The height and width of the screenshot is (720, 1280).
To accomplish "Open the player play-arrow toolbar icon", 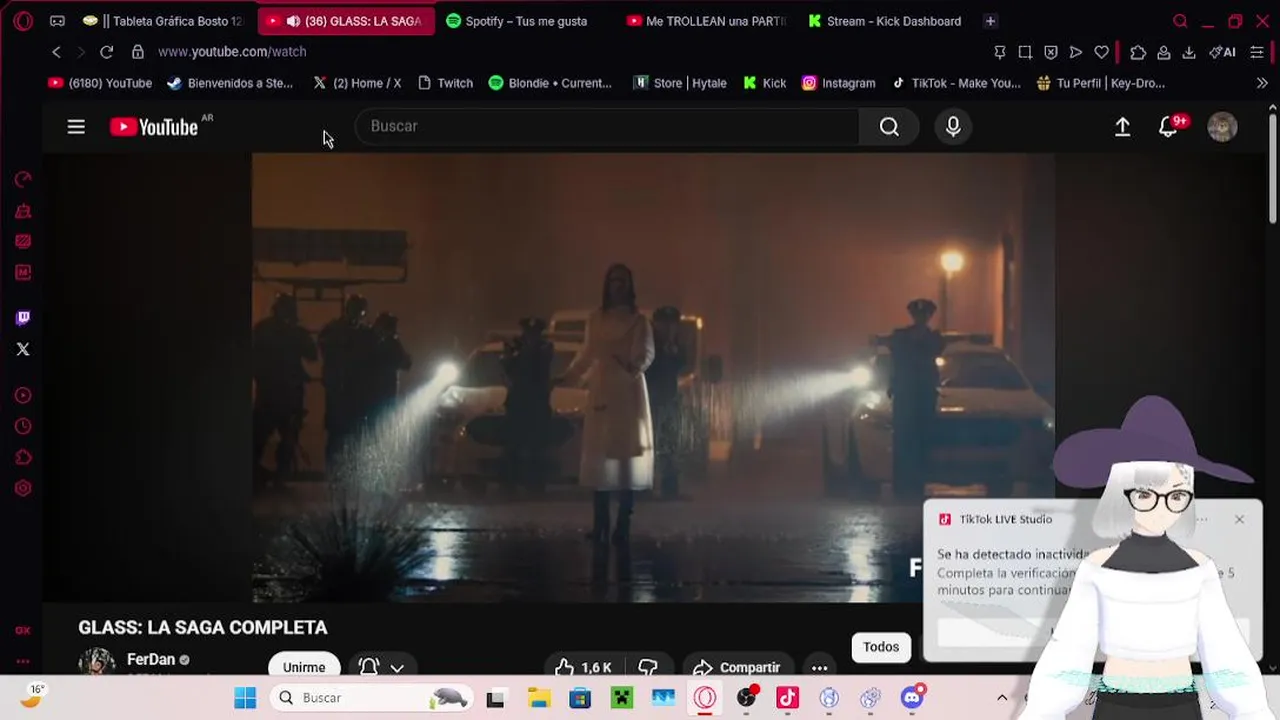I will [1076, 52].
